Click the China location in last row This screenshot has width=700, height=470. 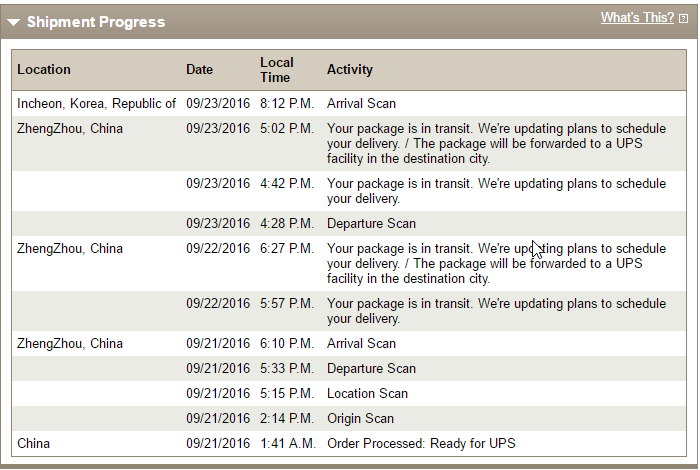pyautogui.click(x=33, y=444)
